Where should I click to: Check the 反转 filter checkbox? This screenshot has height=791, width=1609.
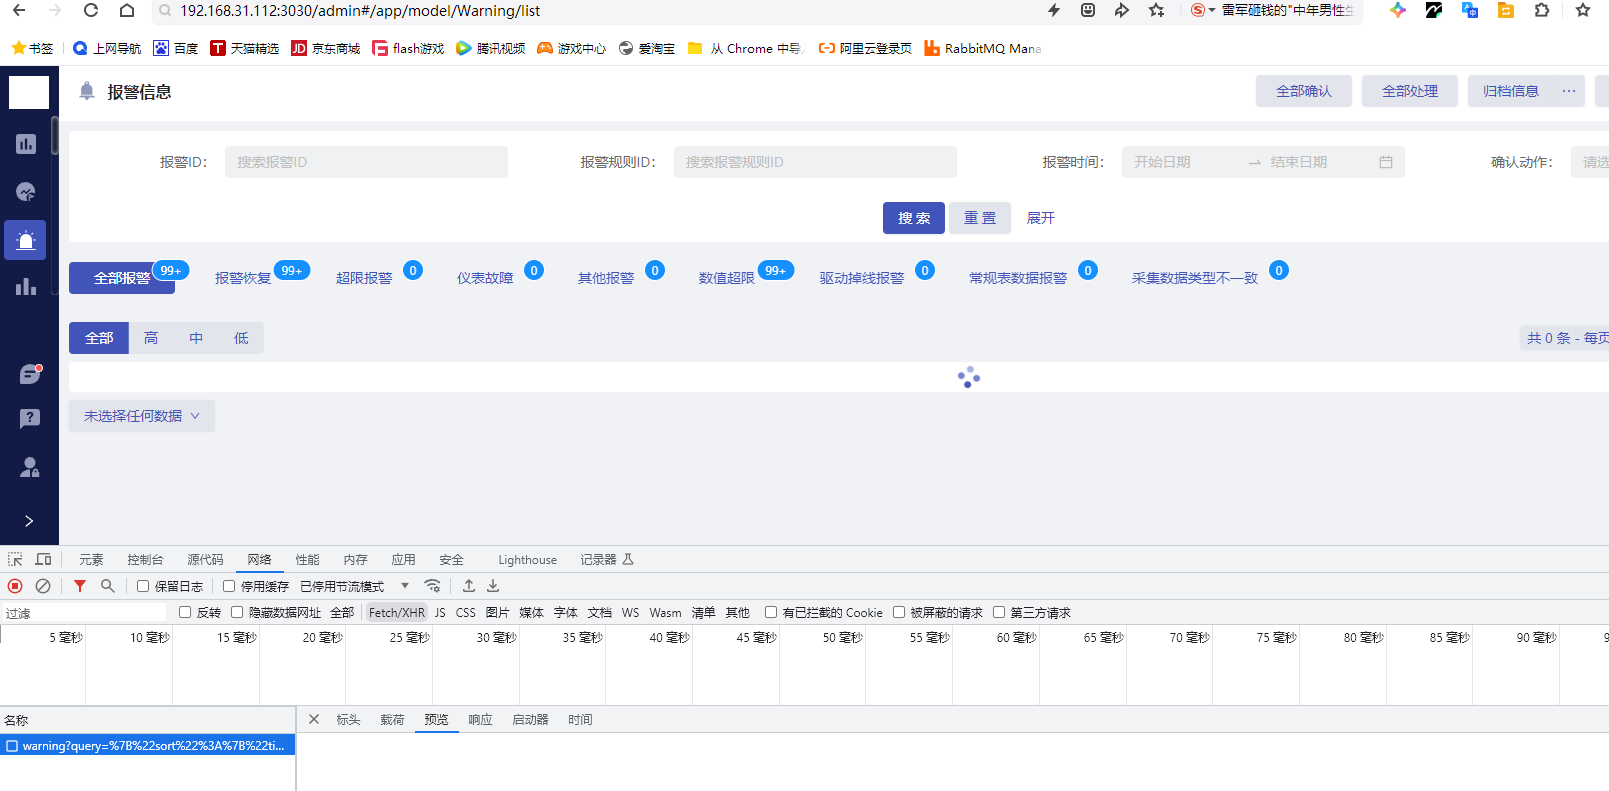185,612
